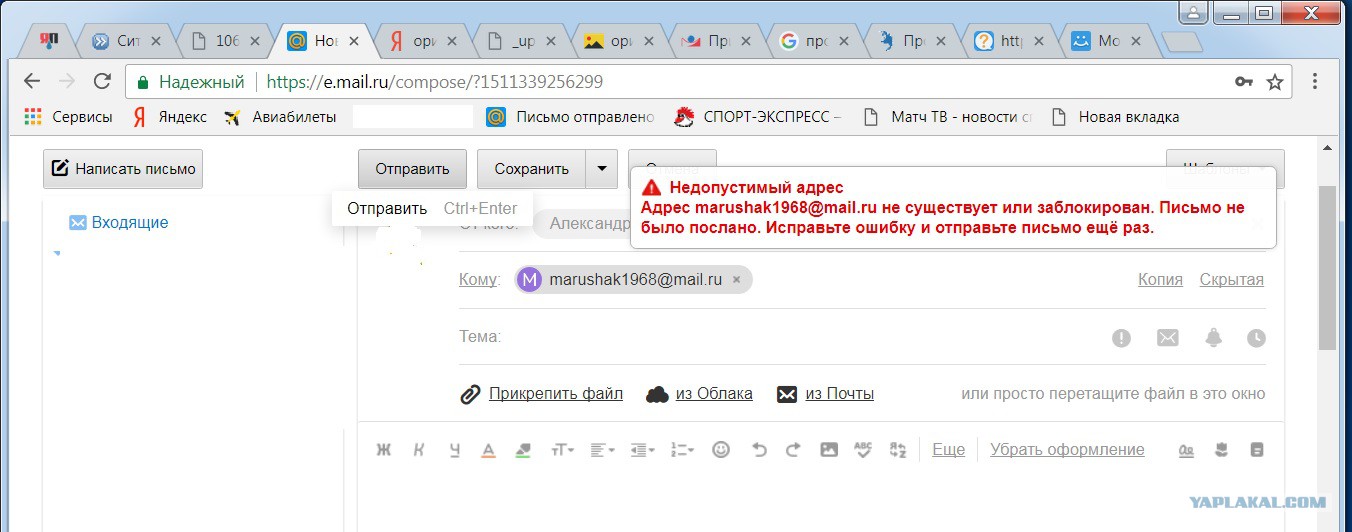Open Письмо отправлено bookmark

click(570, 117)
